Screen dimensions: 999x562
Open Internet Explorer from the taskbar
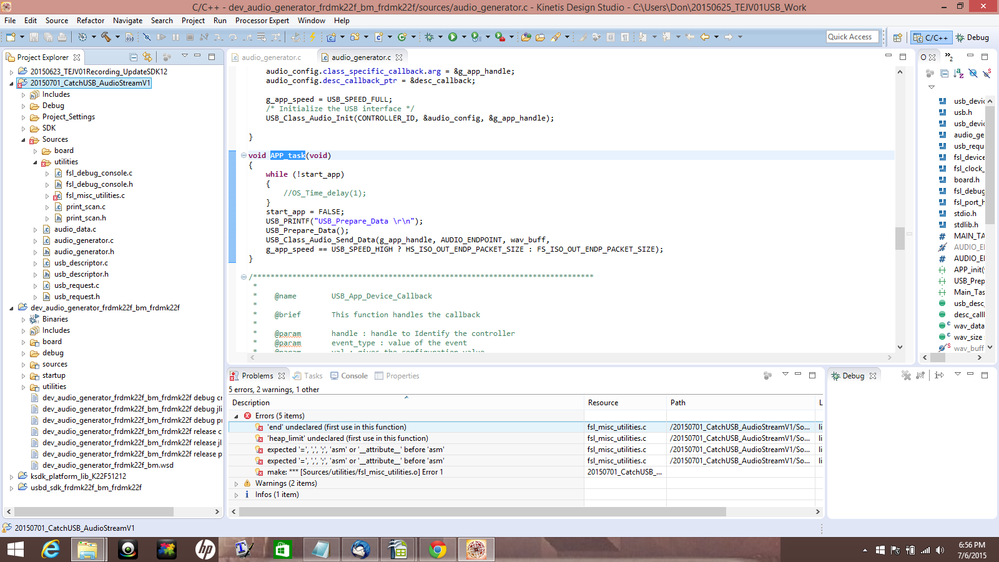click(x=50, y=549)
